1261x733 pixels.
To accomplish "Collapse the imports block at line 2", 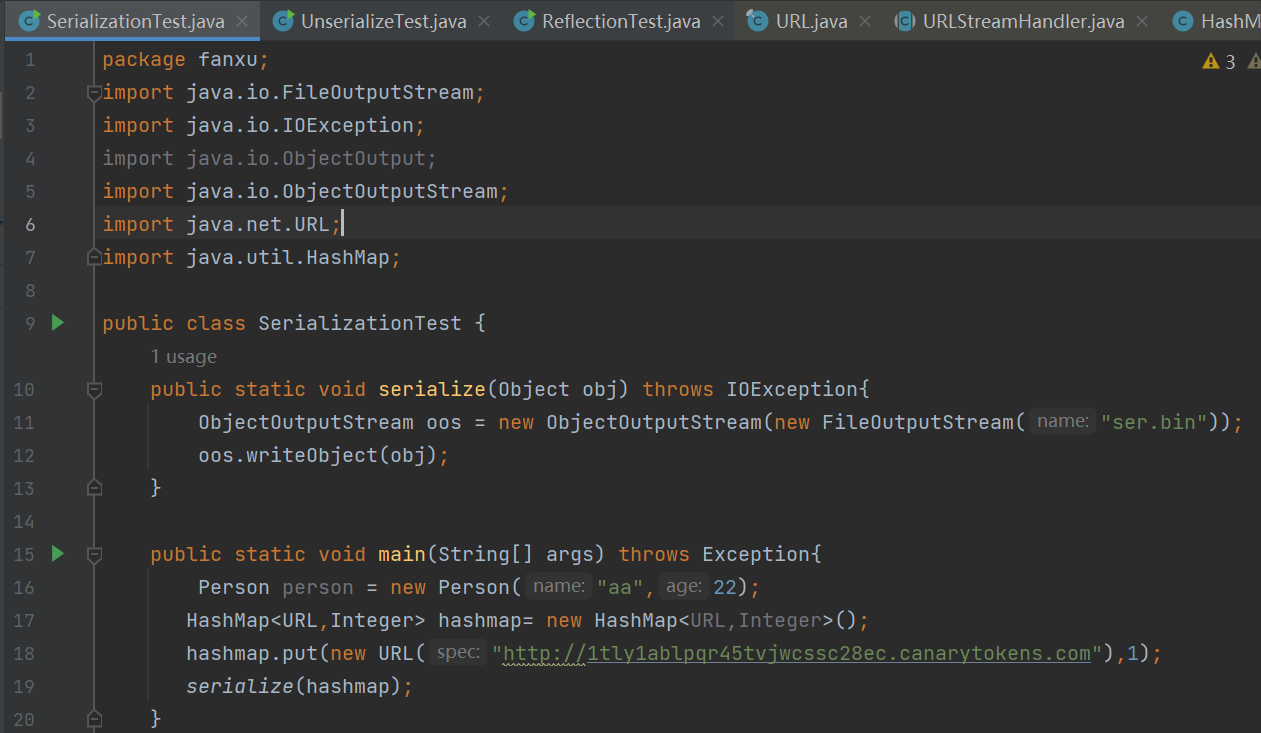I will [94, 93].
